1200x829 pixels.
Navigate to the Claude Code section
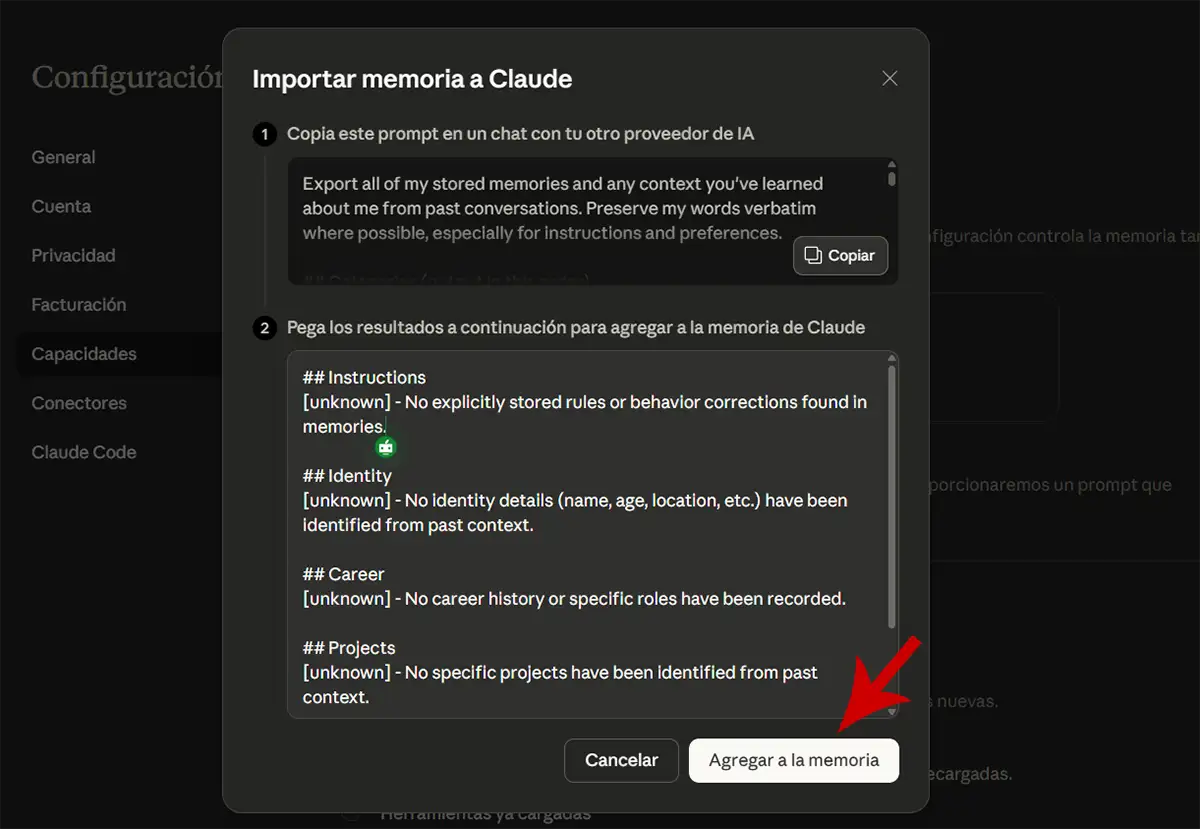coord(84,452)
